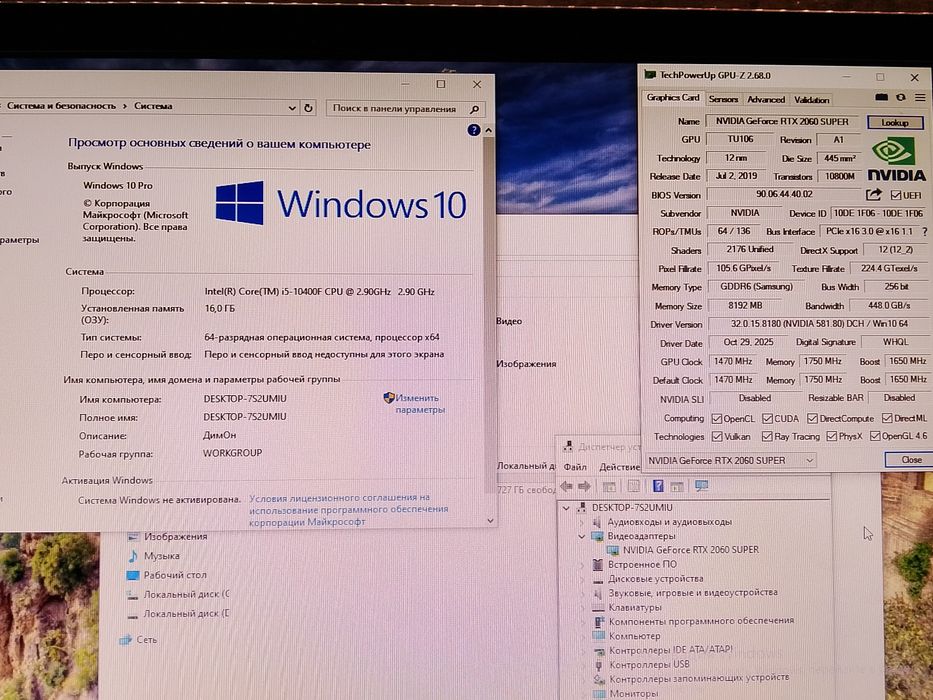Image resolution: width=933 pixels, height=700 pixels.
Task: Select the Graphics Card tab in GPU-Z
Action: tap(673, 98)
